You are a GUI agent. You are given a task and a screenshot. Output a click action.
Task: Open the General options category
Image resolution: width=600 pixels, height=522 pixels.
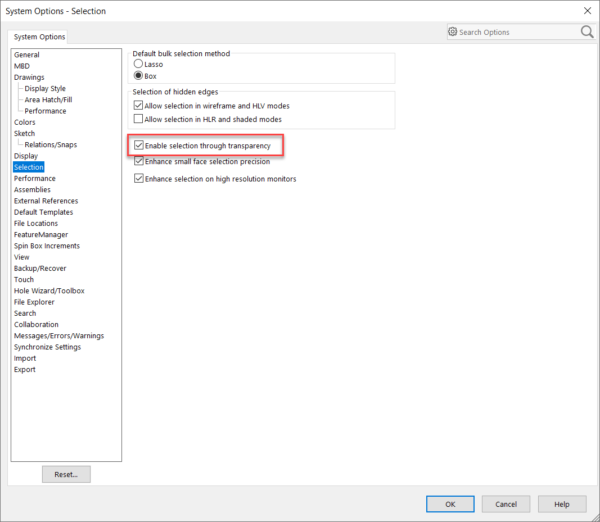pyautogui.click(x=27, y=55)
